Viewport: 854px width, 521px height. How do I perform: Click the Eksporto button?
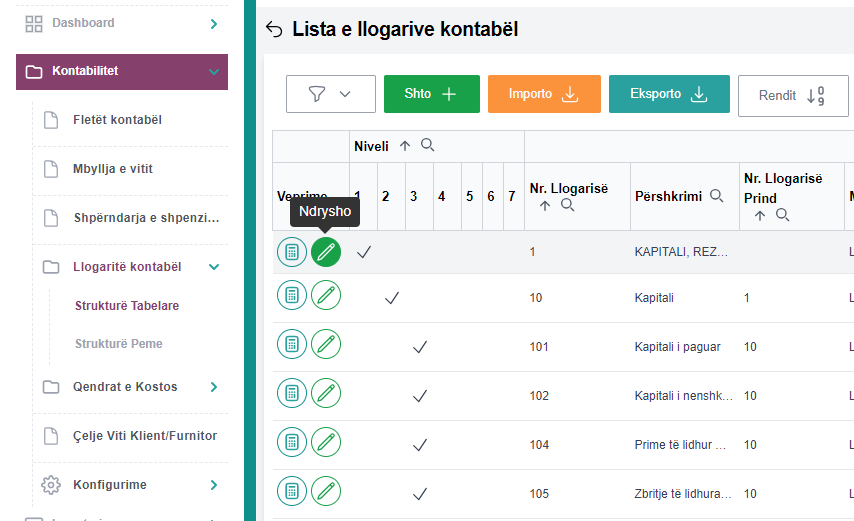point(668,94)
